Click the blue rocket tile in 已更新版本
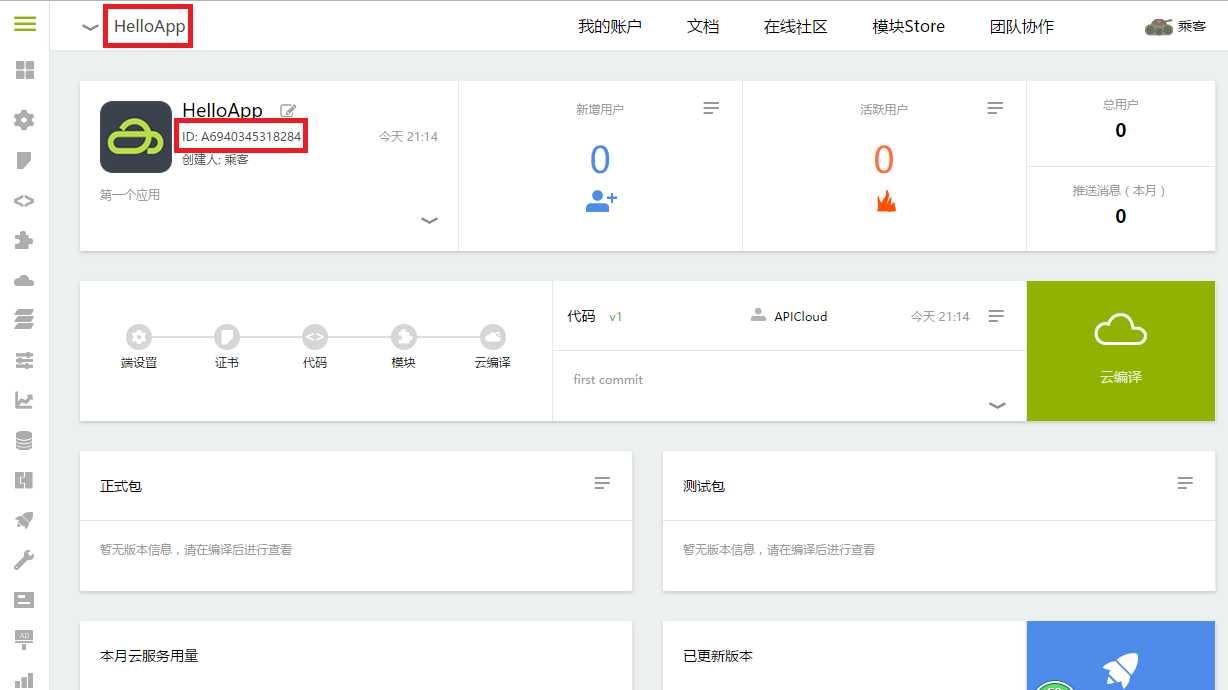This screenshot has height=690, width=1228. [x=1121, y=656]
